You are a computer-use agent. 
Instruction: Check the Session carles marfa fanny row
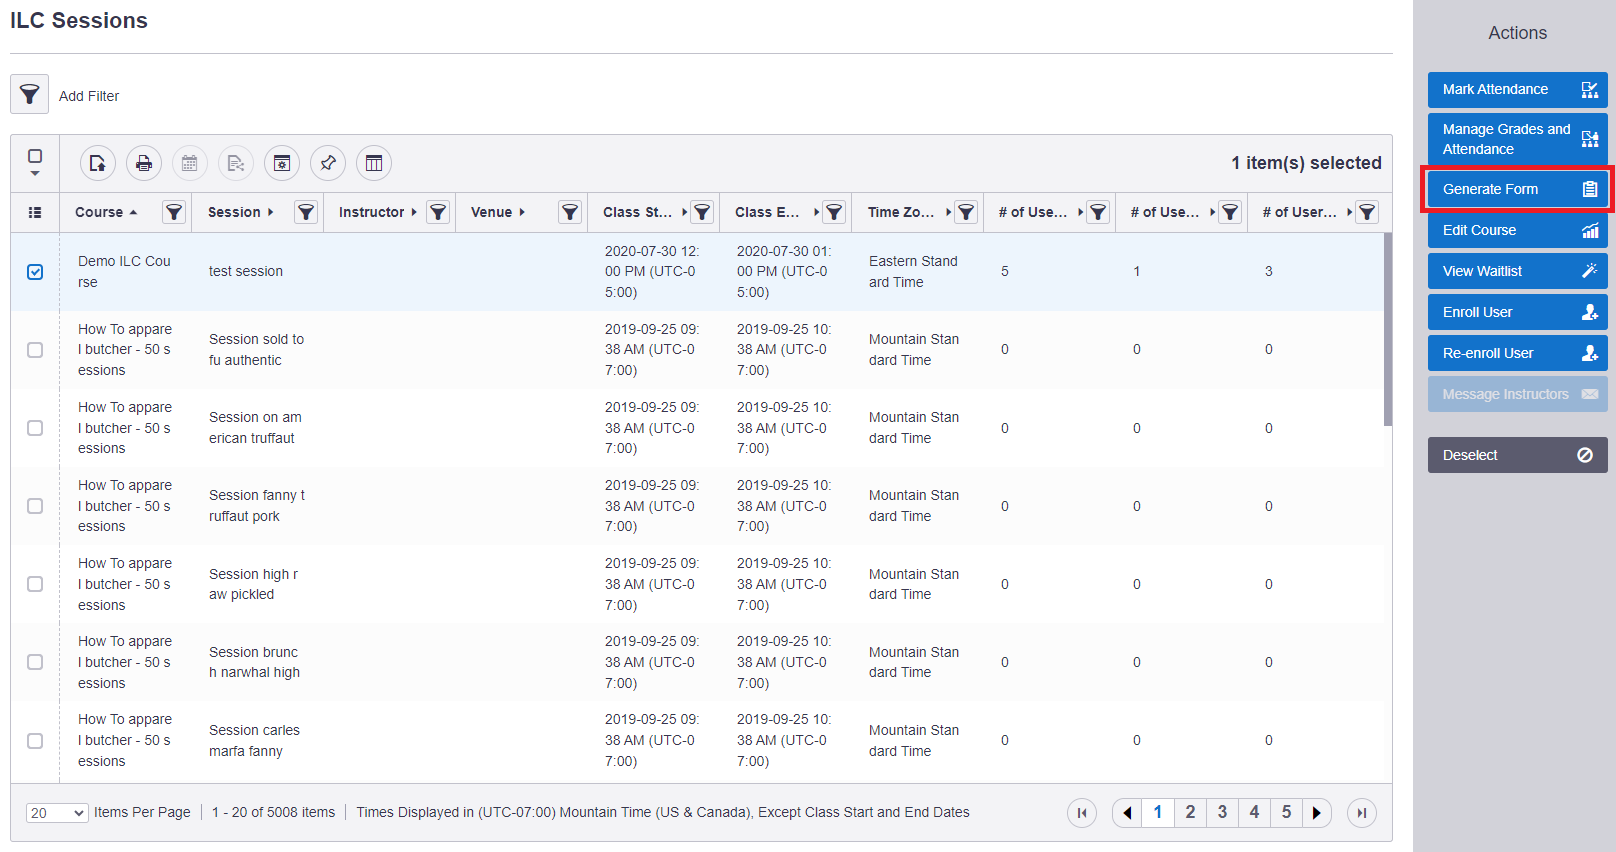(35, 741)
